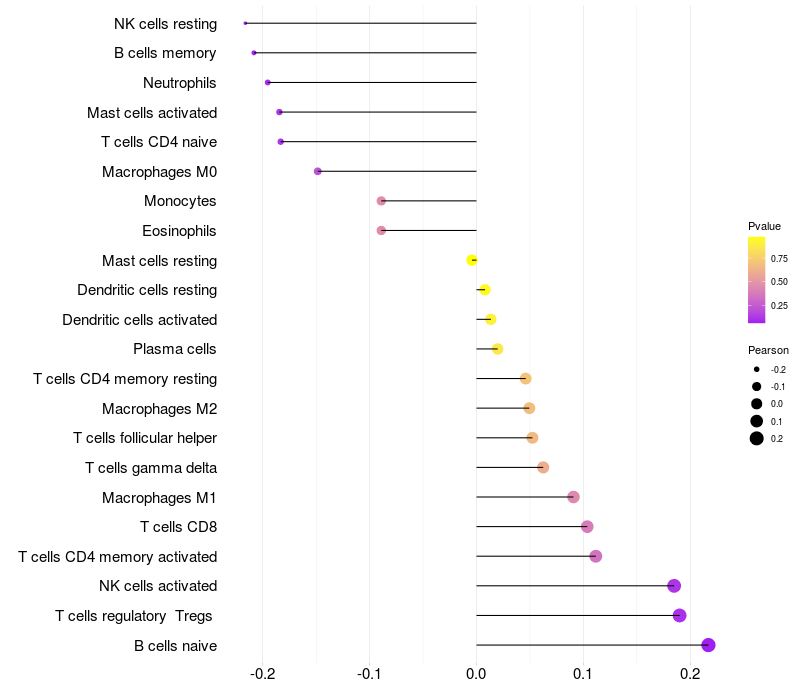Select the Plasma cells label
This screenshot has width=800, height=700.
click(x=175, y=349)
